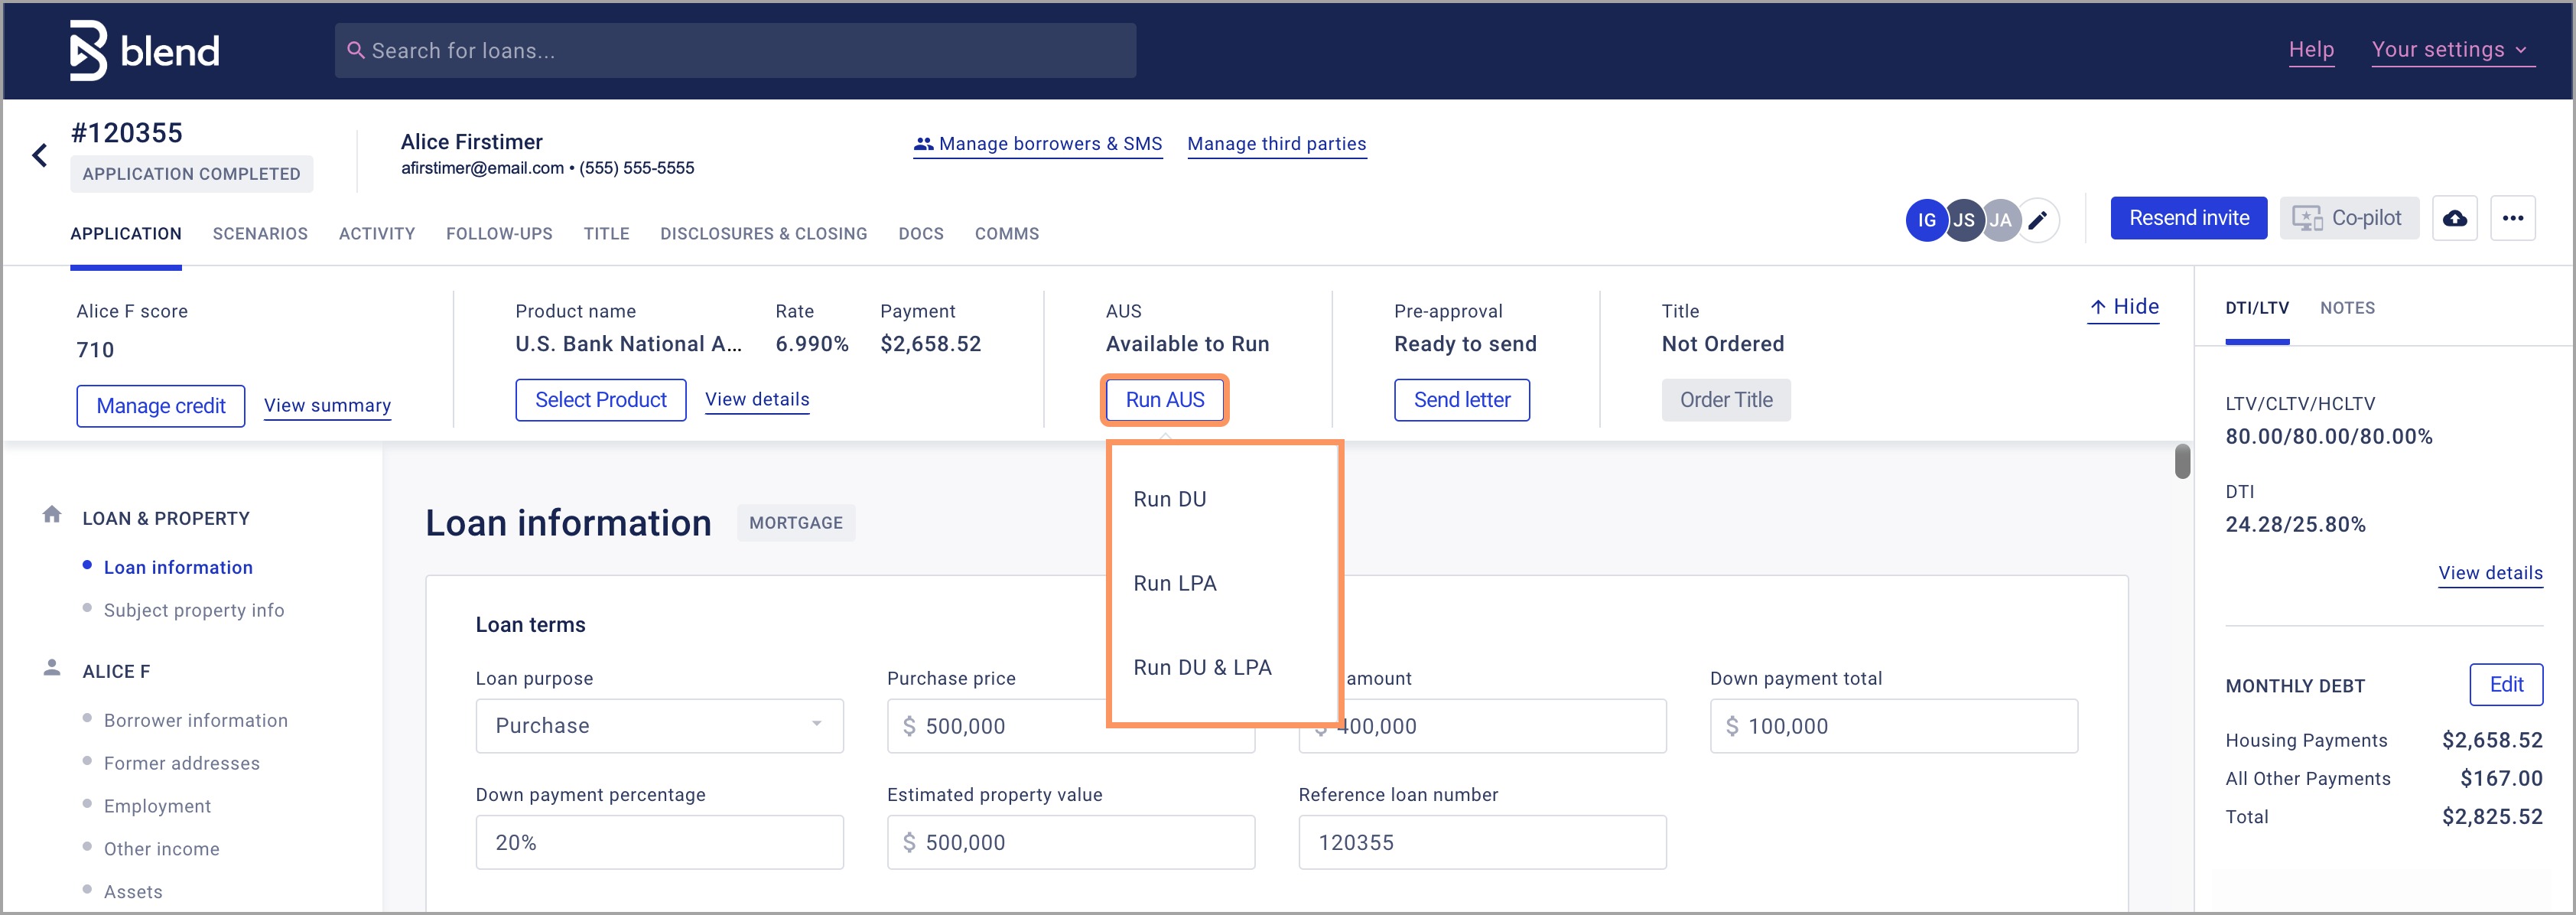Expand the Loan purpose dropdown
The image size is (2576, 915).
pyautogui.click(x=659, y=725)
